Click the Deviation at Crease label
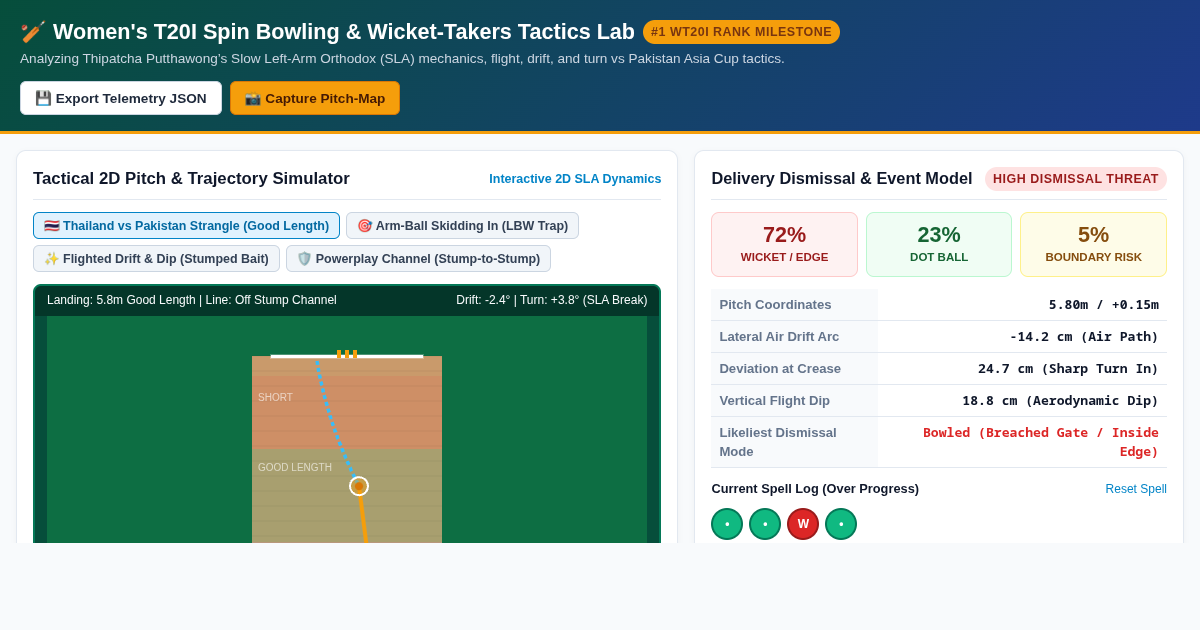 [x=780, y=368]
